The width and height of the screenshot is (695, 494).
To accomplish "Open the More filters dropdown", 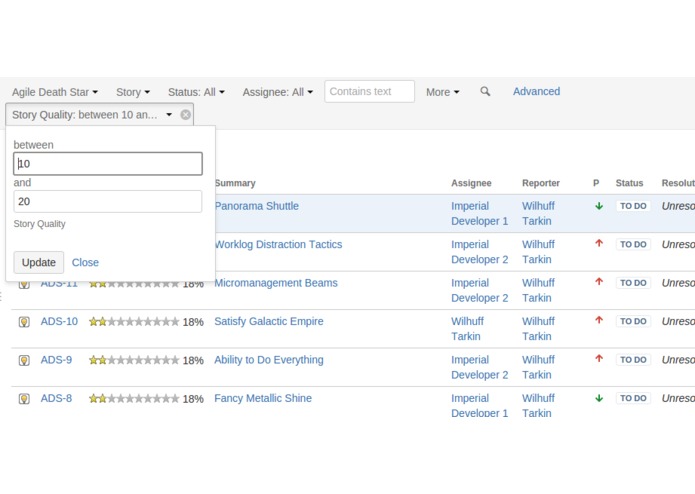I will pyautogui.click(x=442, y=92).
